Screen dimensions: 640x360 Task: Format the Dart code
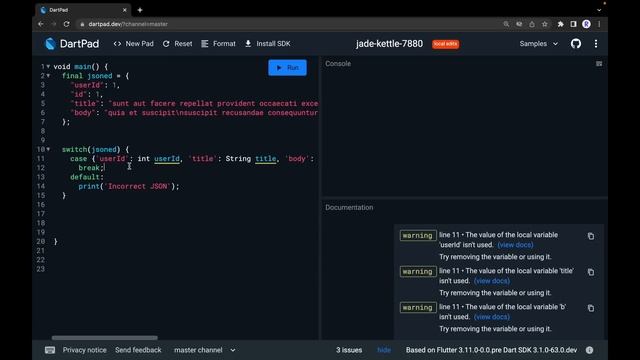tap(218, 44)
